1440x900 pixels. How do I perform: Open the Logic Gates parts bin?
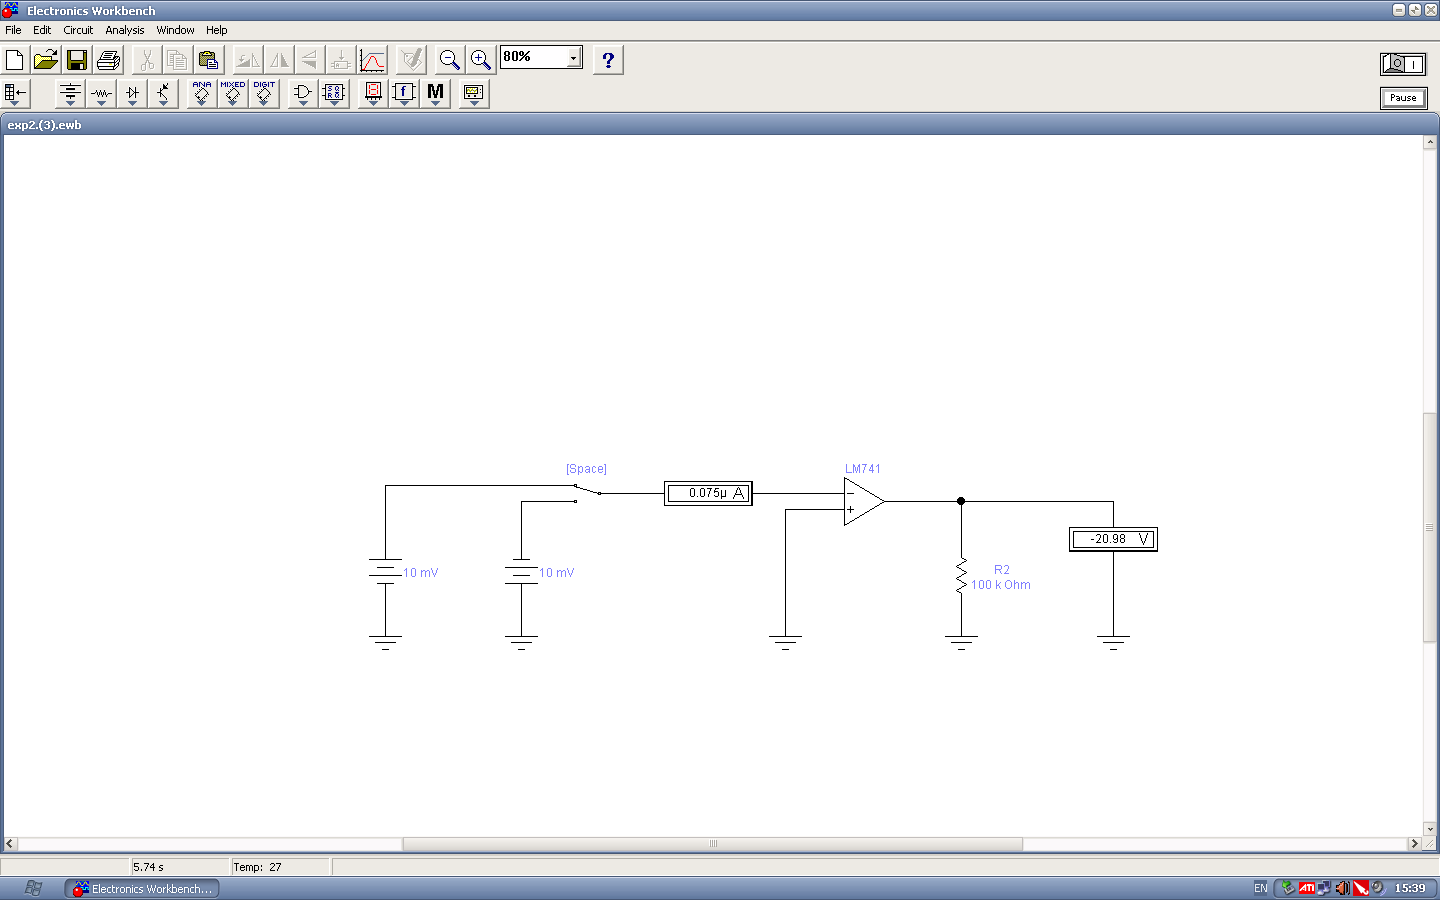(303, 94)
